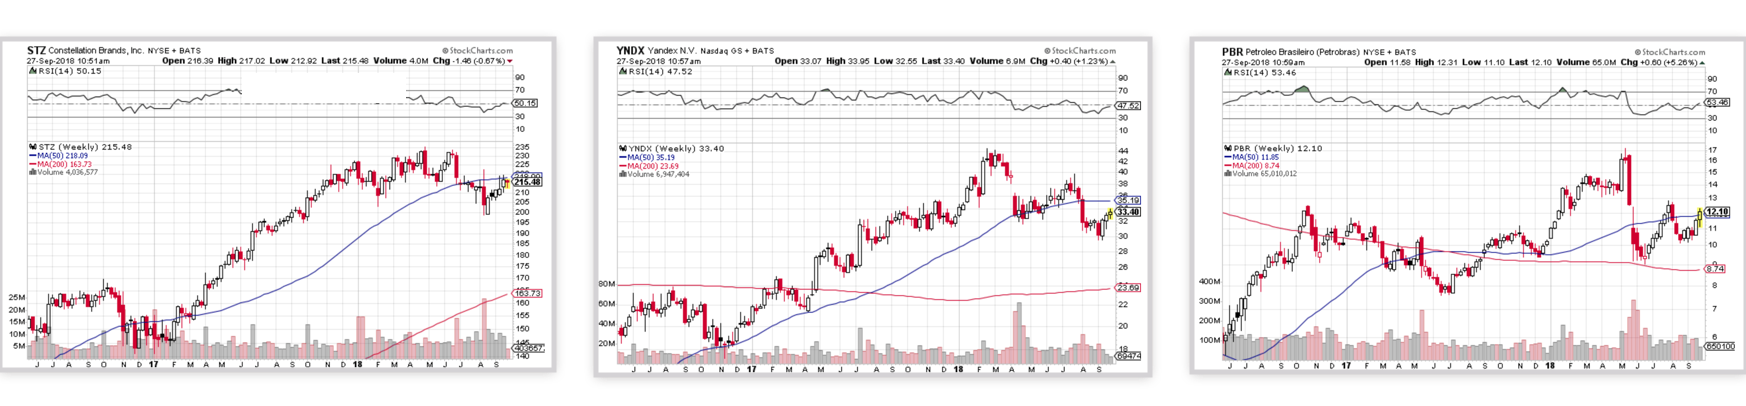This screenshot has height=406, width=1746.
Task: Click the blue 35.19 price tag on YNDX axis
Action: (x=1128, y=201)
